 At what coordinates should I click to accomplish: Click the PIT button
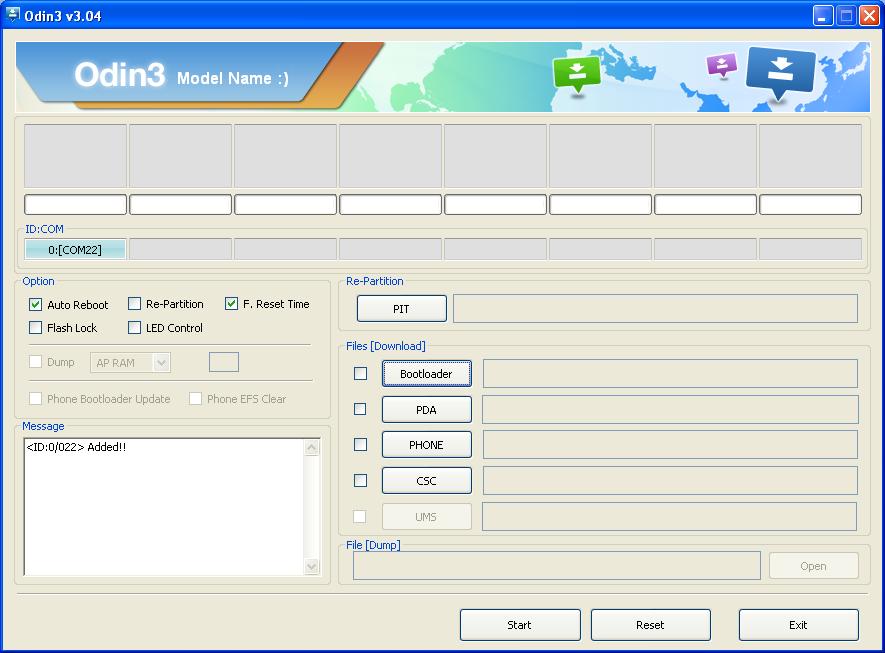click(x=401, y=309)
